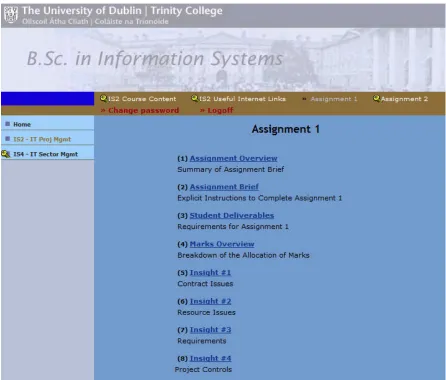Open the Insight #3 link
Viewport: 446px width, 380px height.
210,330
